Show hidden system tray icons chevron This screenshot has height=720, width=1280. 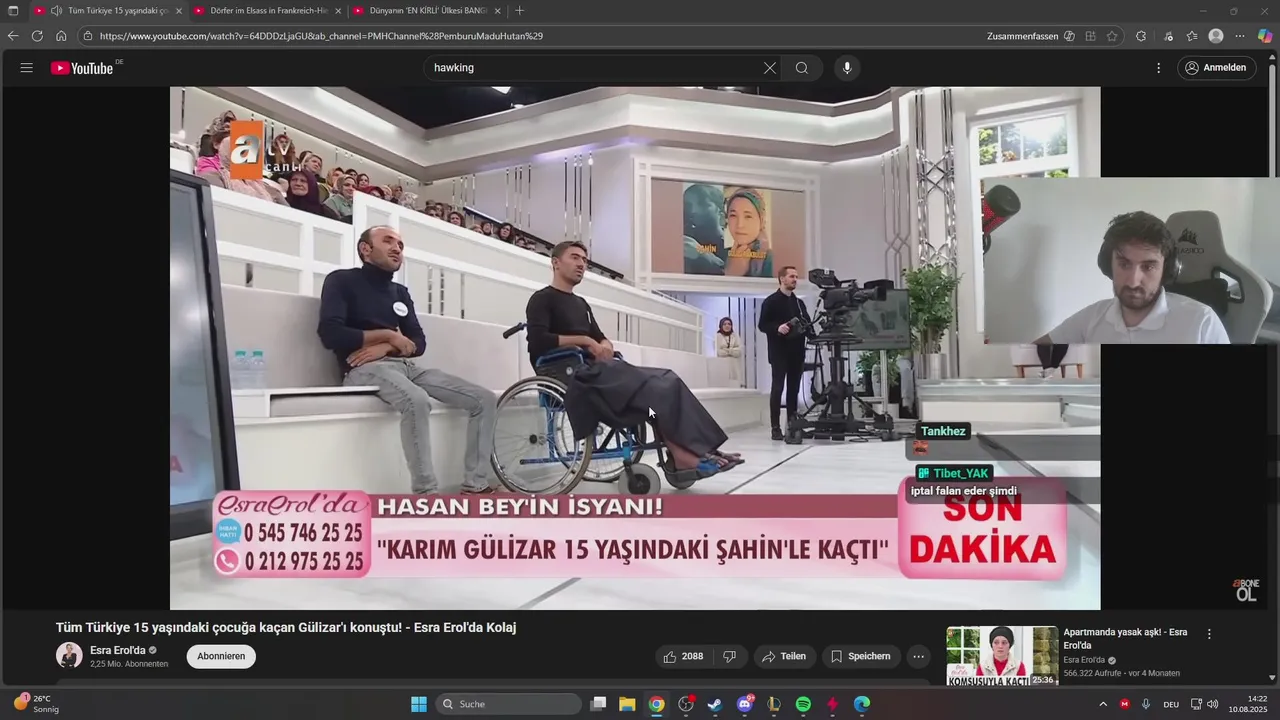[1103, 704]
